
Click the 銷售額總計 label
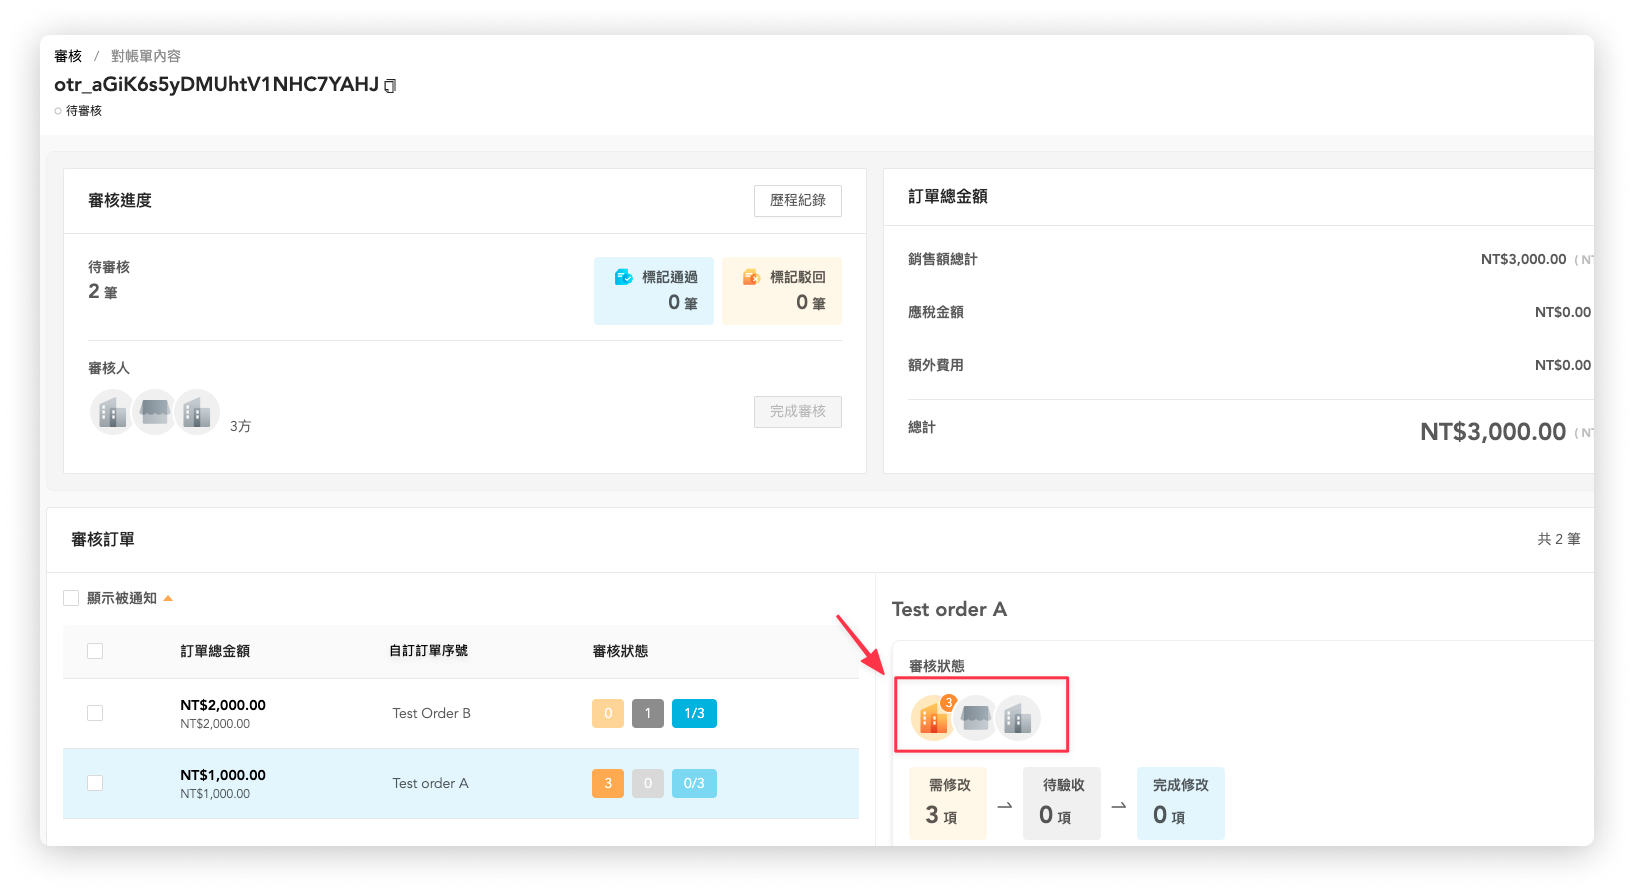tap(943, 259)
